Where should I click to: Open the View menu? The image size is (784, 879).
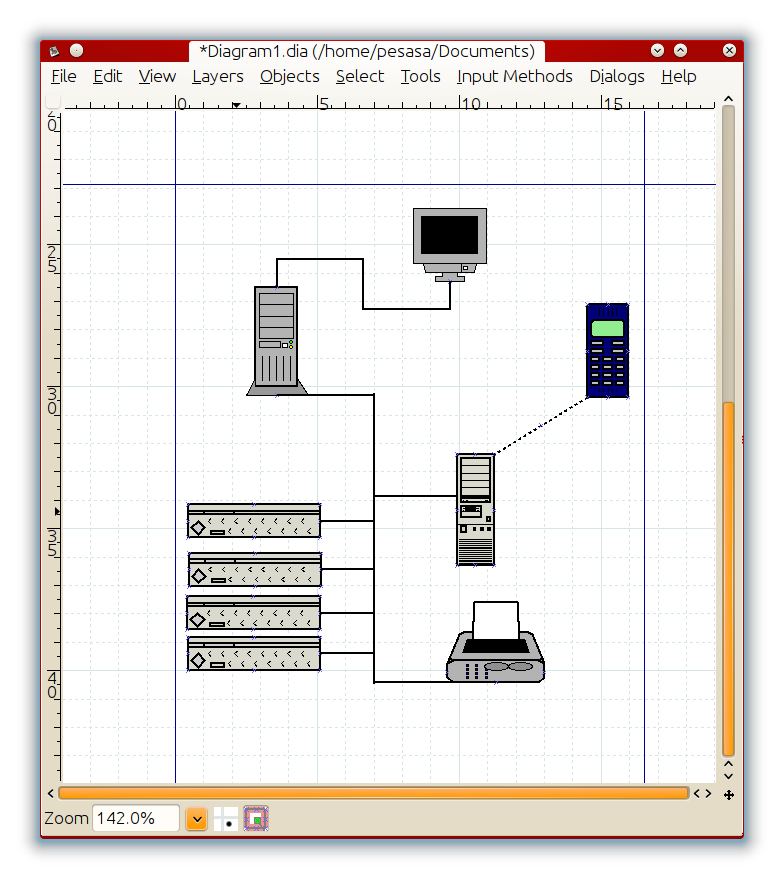click(157, 76)
